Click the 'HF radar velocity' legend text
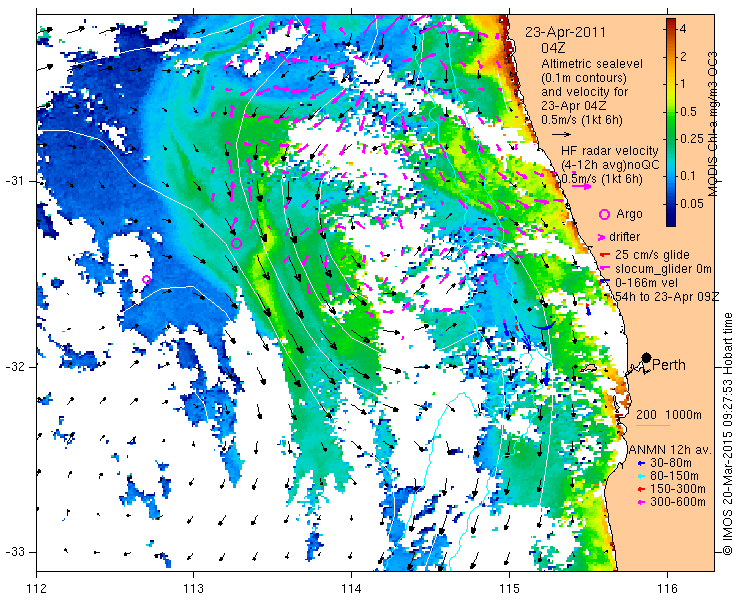 [610, 151]
